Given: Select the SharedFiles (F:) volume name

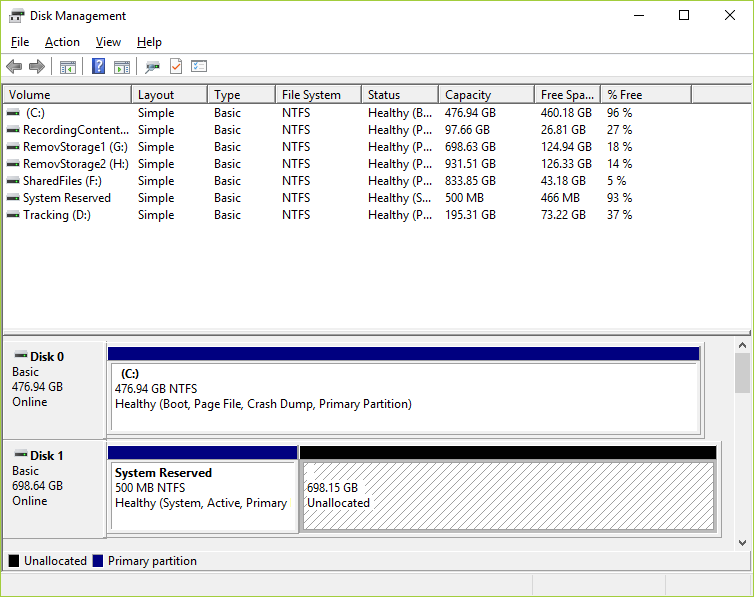Looking at the screenshot, I should tap(62, 181).
